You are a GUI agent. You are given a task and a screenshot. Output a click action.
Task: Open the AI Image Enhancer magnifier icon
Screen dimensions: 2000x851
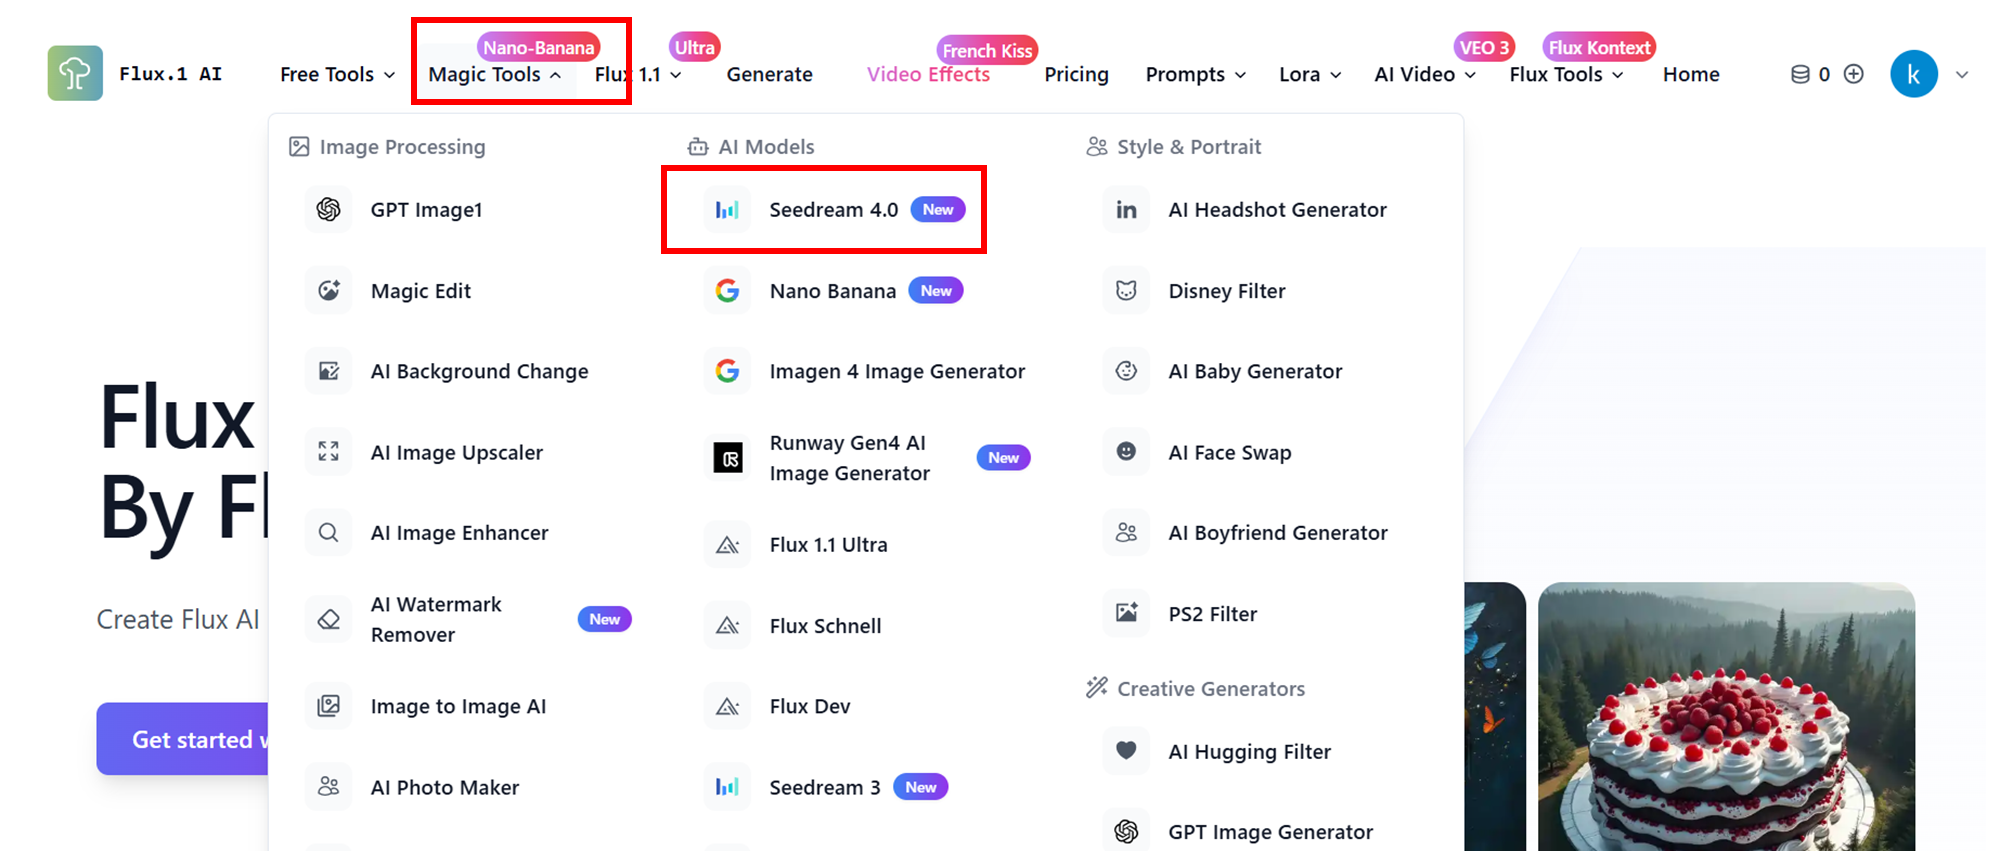coord(329,533)
